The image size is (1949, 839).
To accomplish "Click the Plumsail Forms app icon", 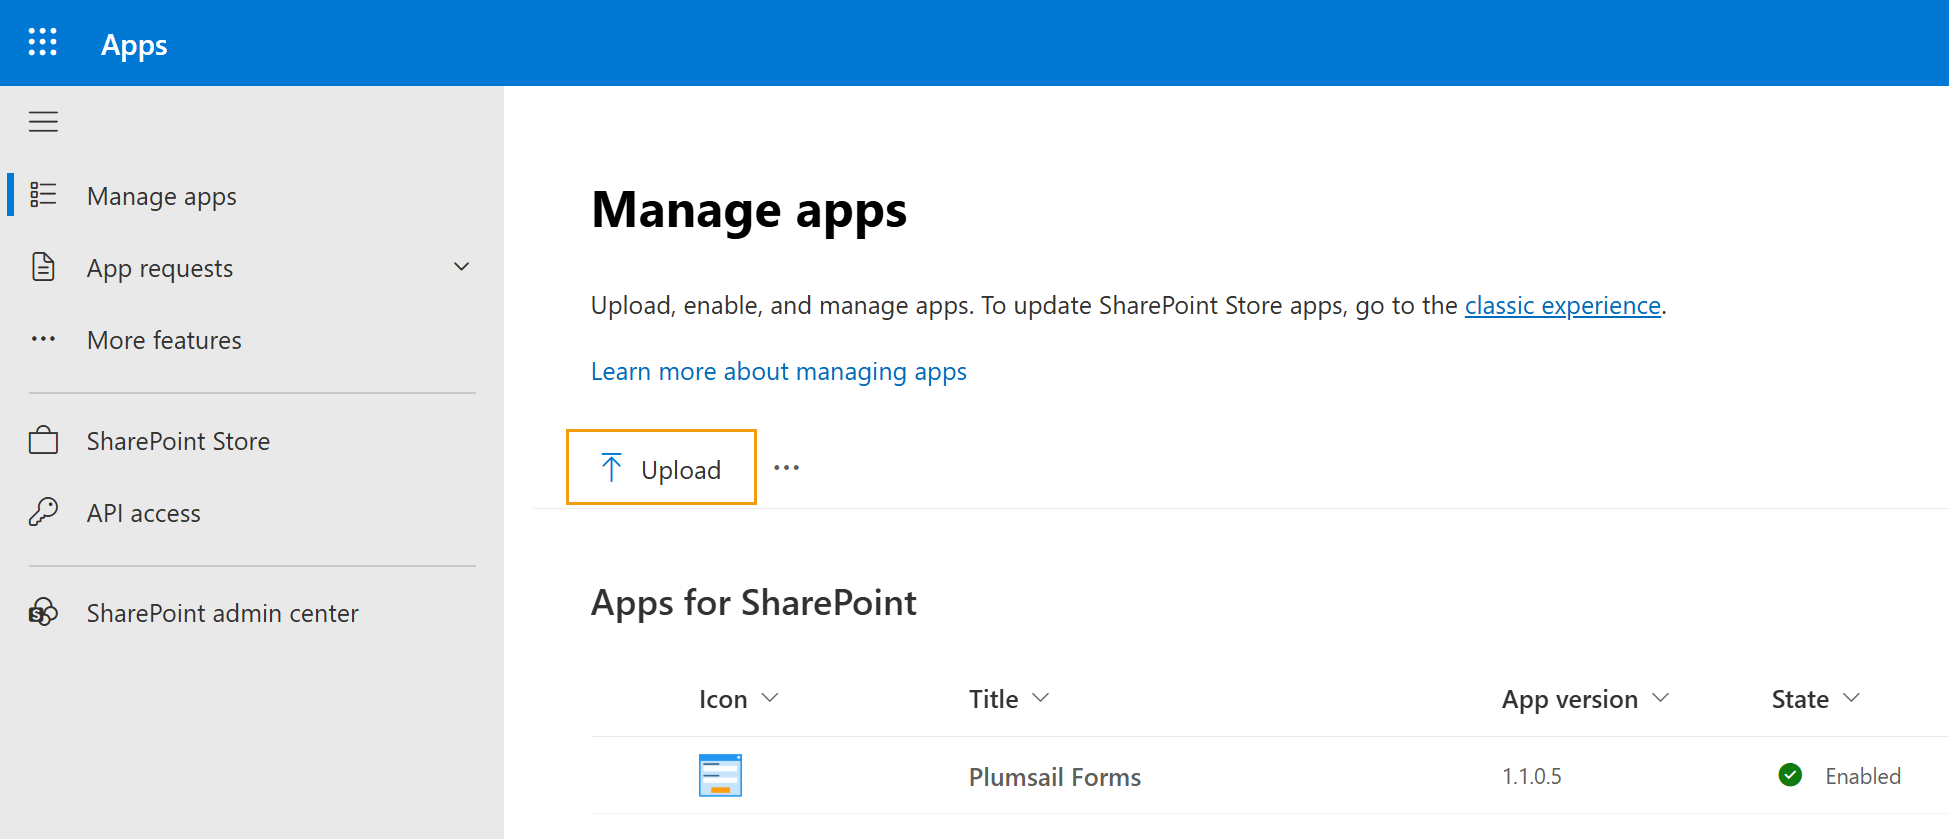I will pyautogui.click(x=720, y=776).
